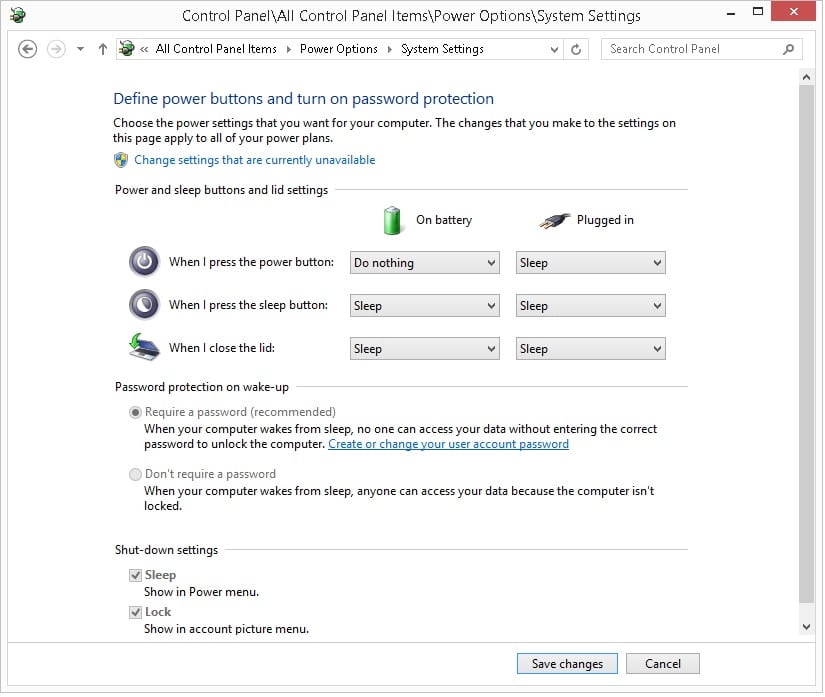This screenshot has width=825, height=697.
Task: Uncheck the Sleep shut-down setting
Action: (136, 575)
